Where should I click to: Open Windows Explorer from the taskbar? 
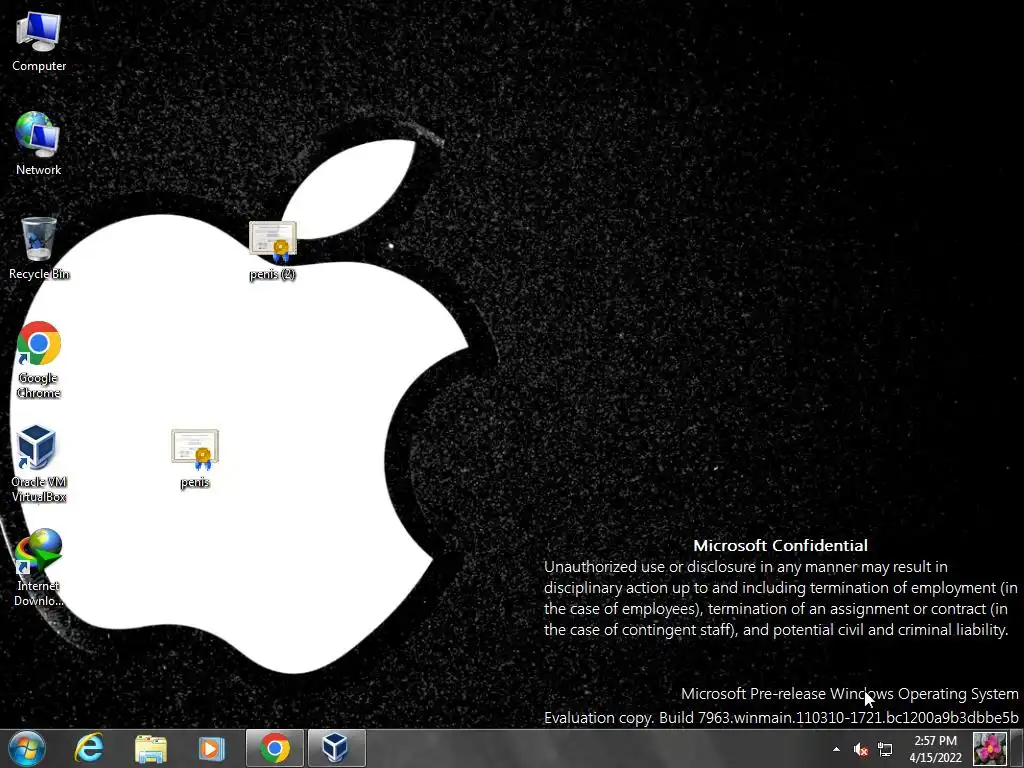pyautogui.click(x=150, y=748)
